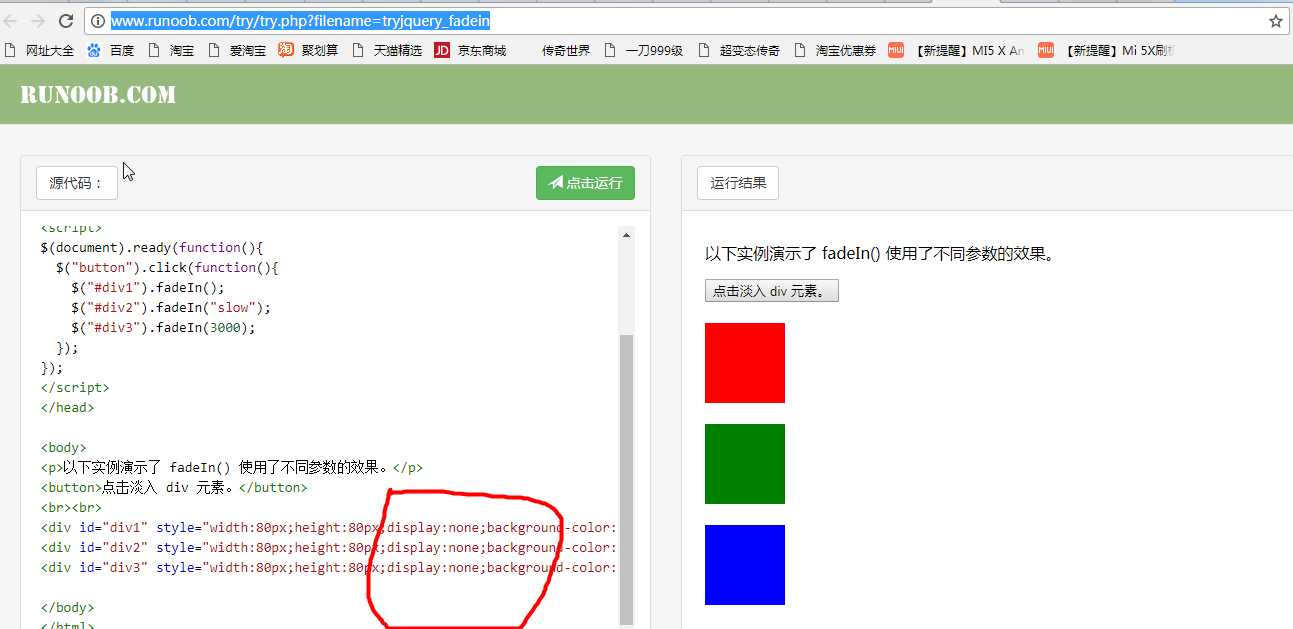Open the Mi 5X bookmark
Viewport: 1293px width, 629px height.
tap(1107, 50)
